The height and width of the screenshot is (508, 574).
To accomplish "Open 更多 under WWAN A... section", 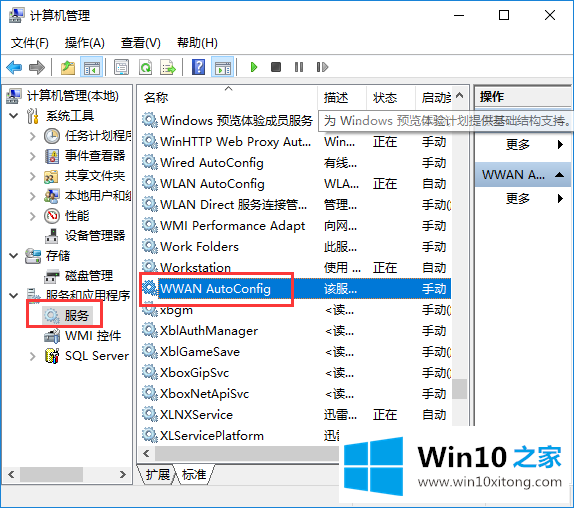I will coord(523,199).
